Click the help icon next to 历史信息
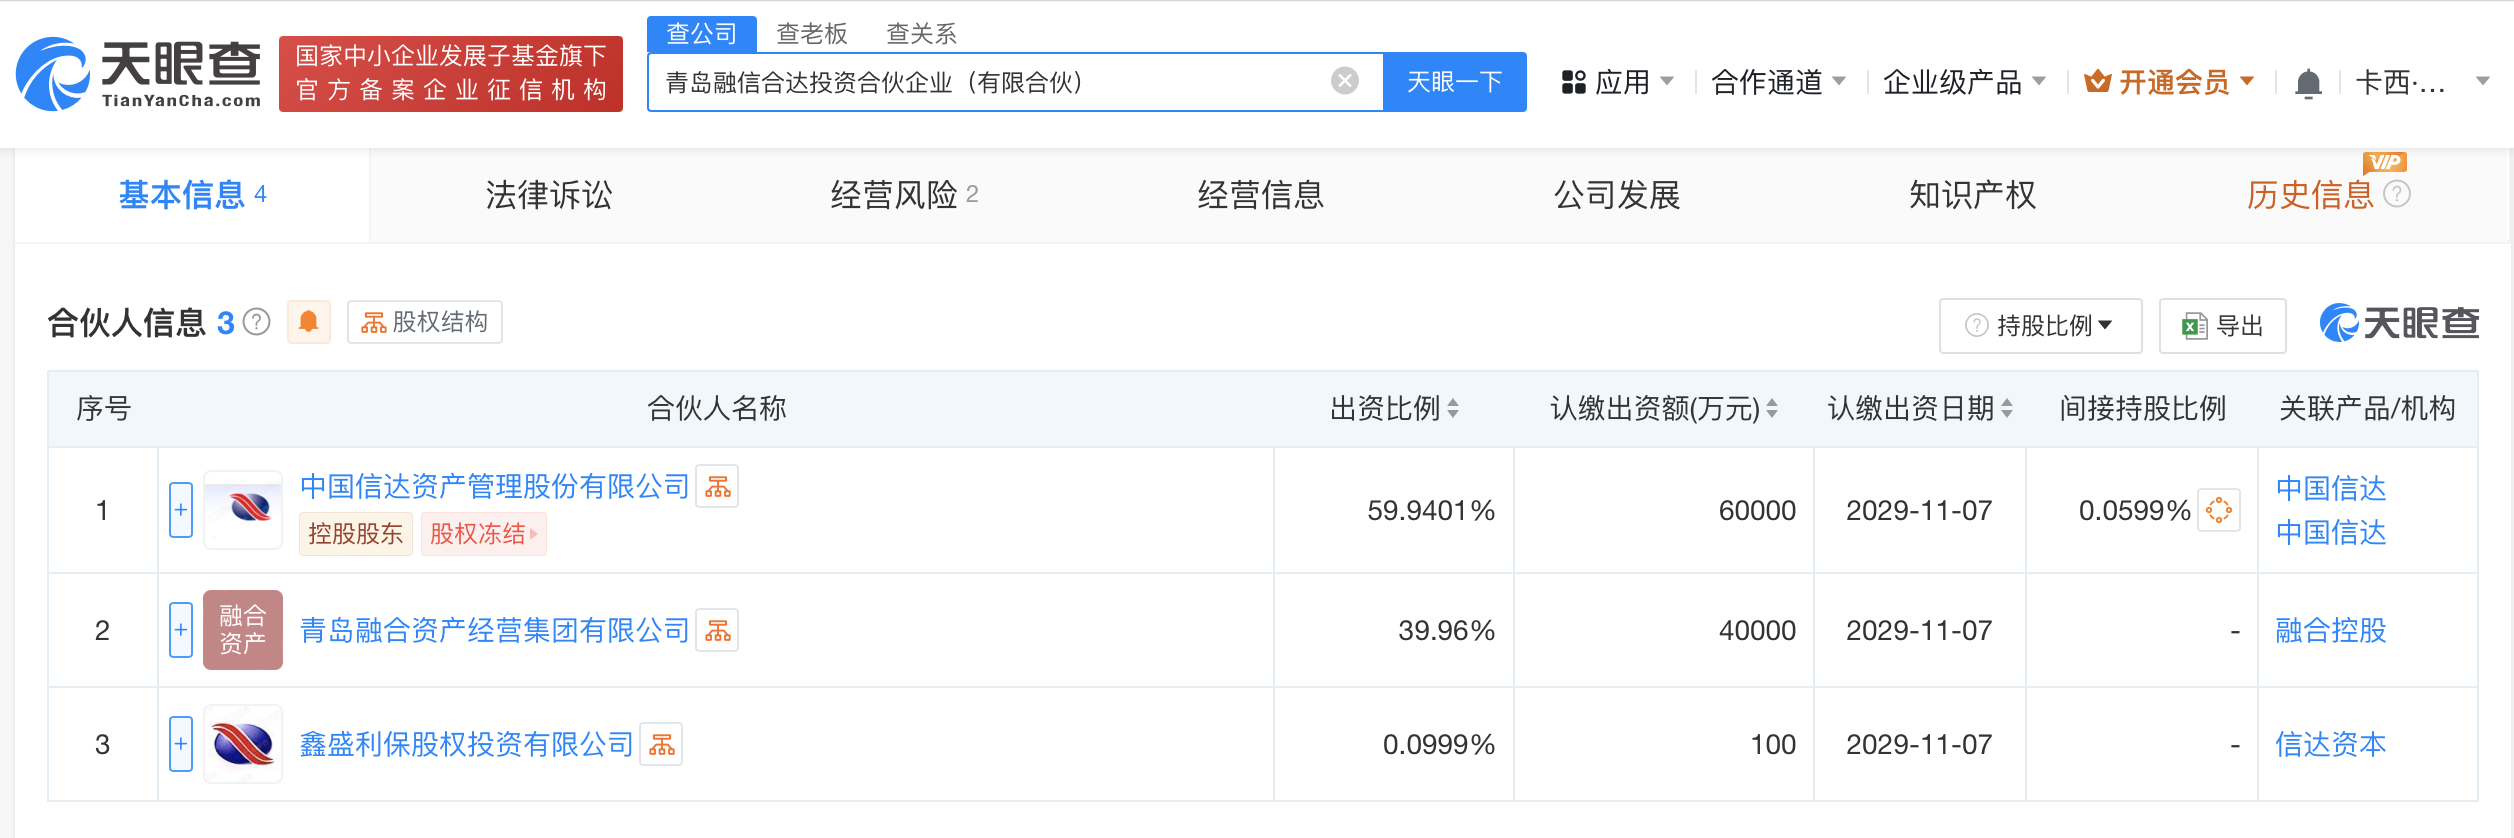2514x838 pixels. click(2397, 194)
